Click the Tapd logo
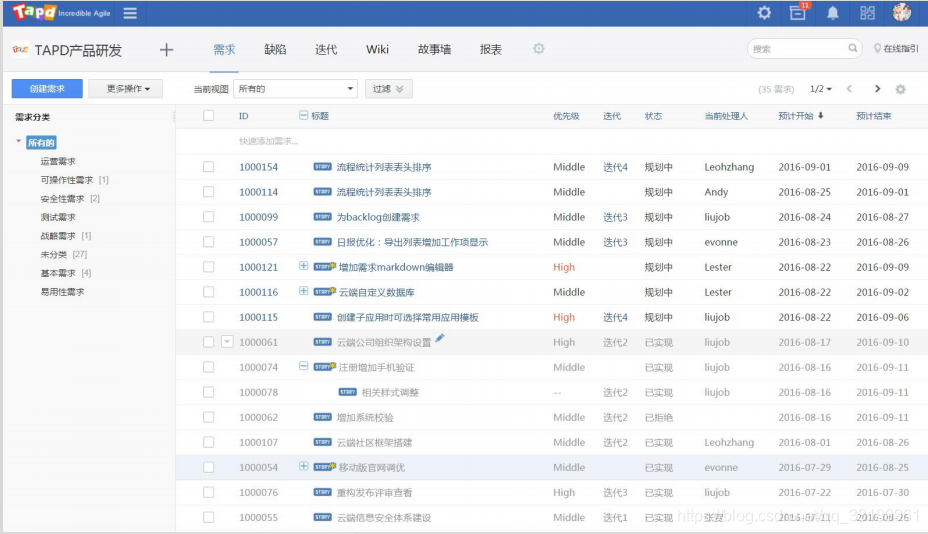This screenshot has width=928, height=534. tap(34, 12)
